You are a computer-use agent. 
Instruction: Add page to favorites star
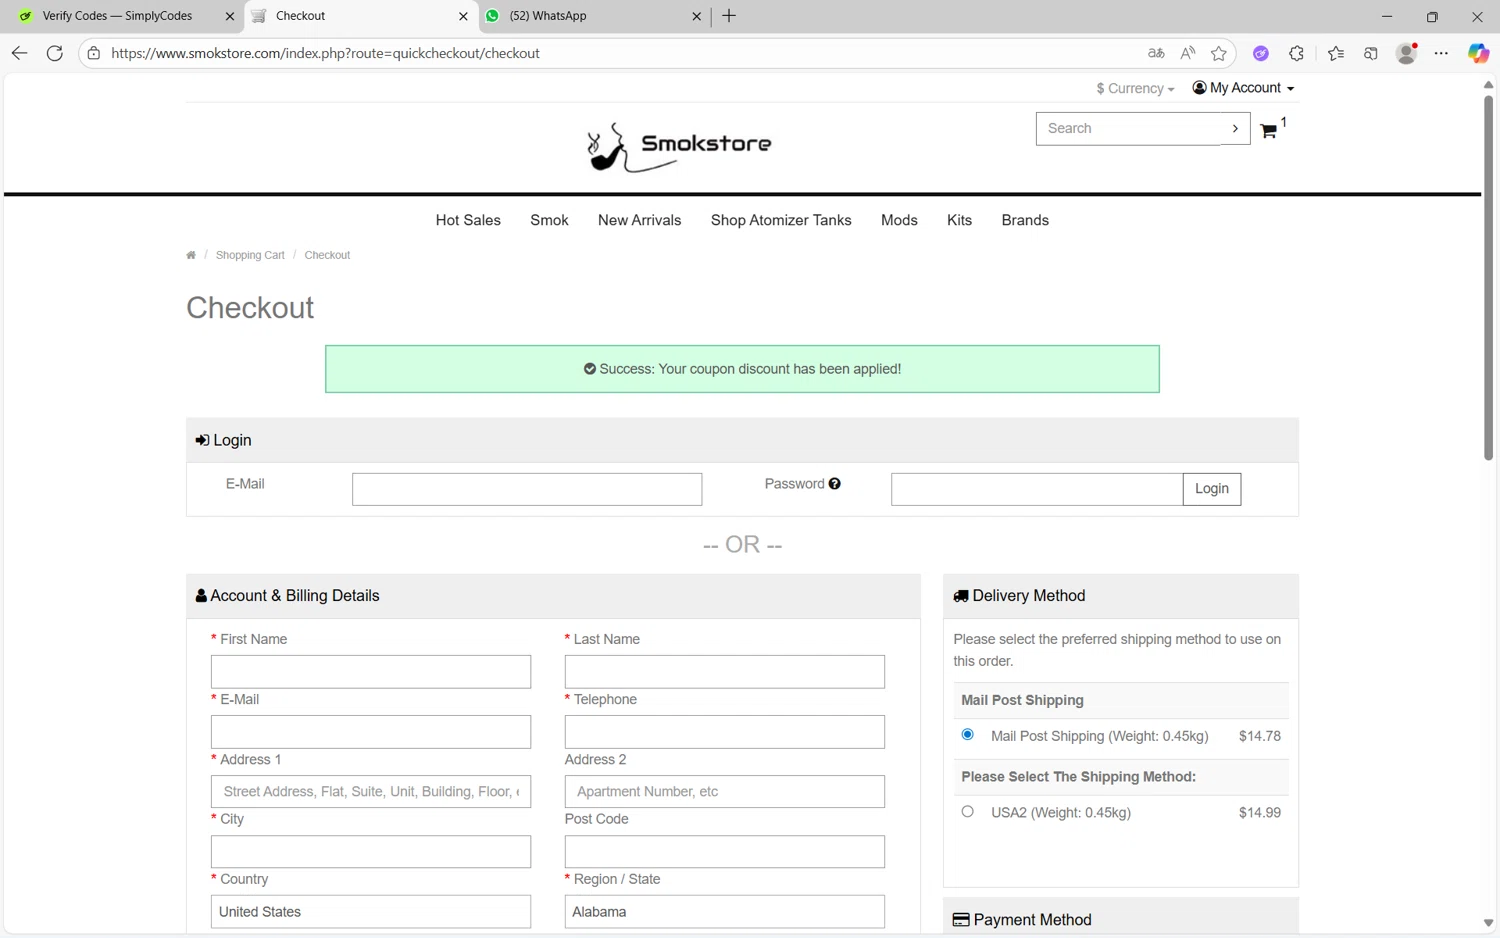[x=1218, y=53]
